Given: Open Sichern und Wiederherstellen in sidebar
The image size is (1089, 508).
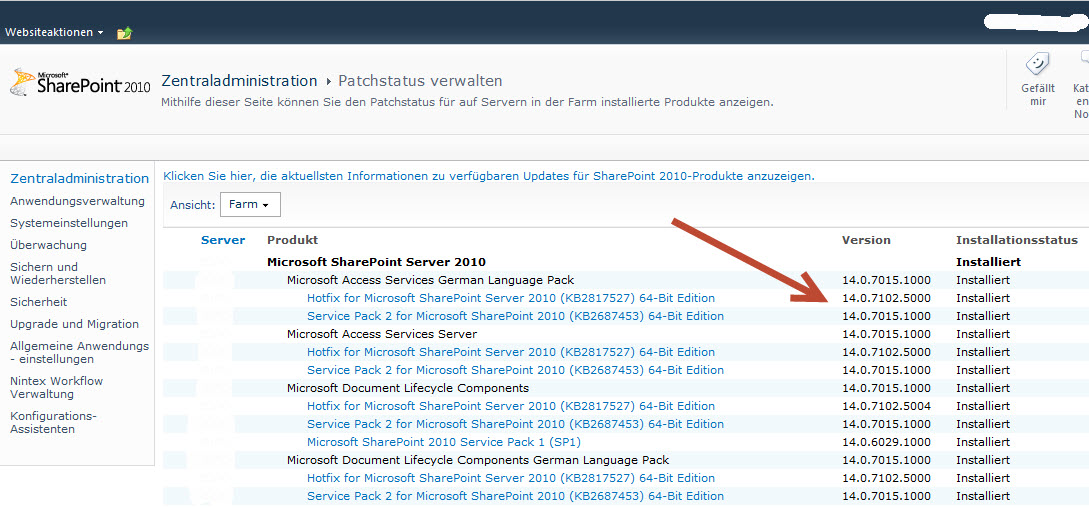Looking at the screenshot, I should [x=58, y=274].
